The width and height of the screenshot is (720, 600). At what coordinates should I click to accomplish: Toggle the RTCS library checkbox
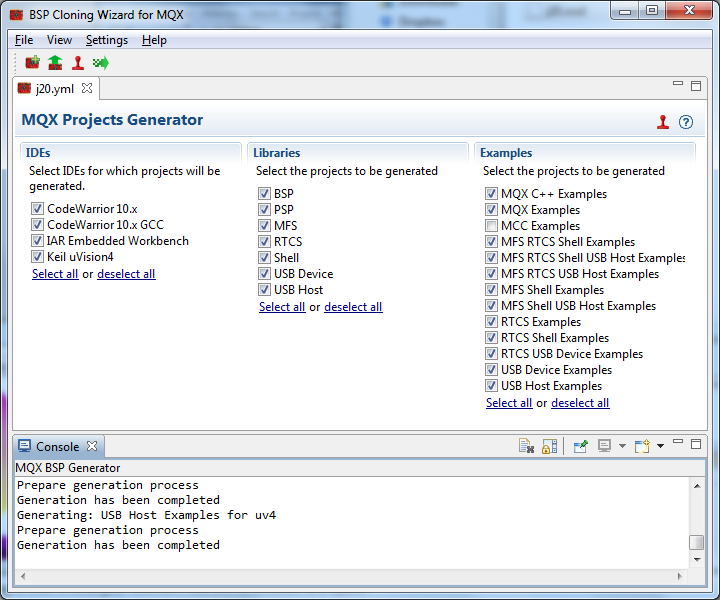pos(264,241)
